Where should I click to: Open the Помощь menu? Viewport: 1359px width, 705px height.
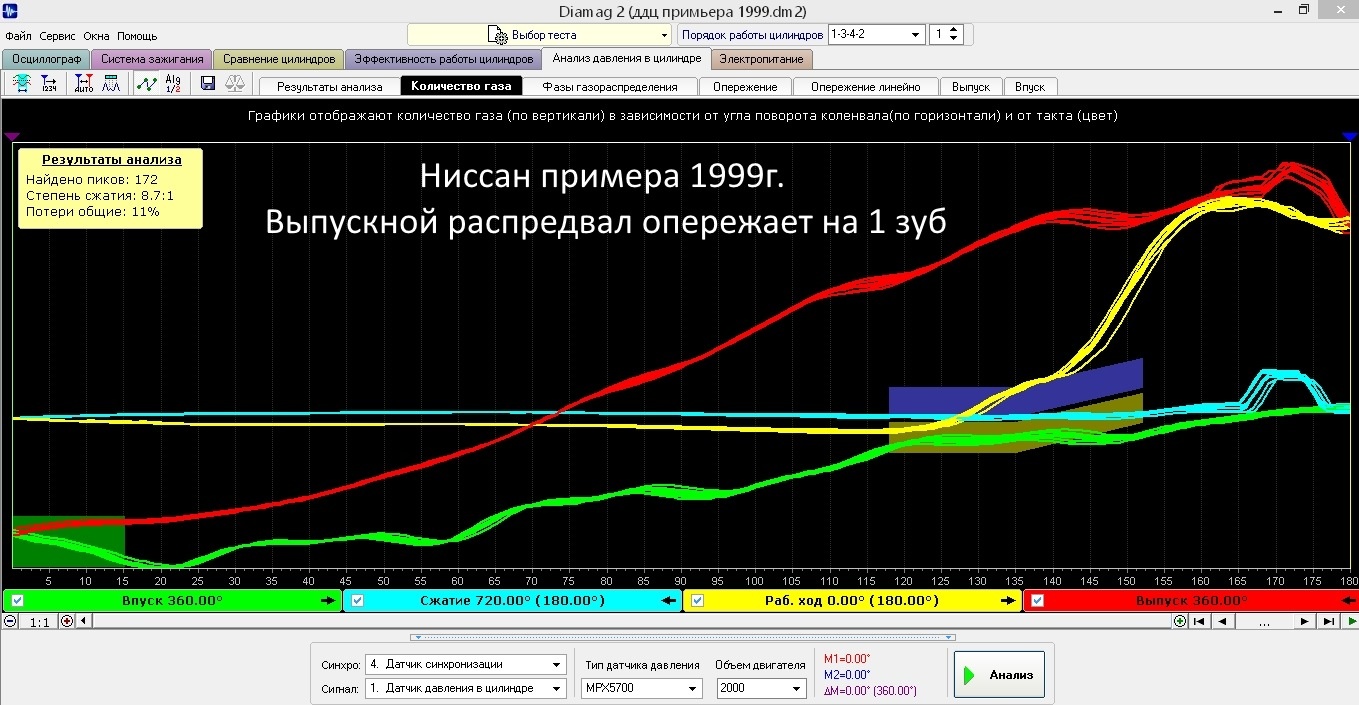click(137, 36)
